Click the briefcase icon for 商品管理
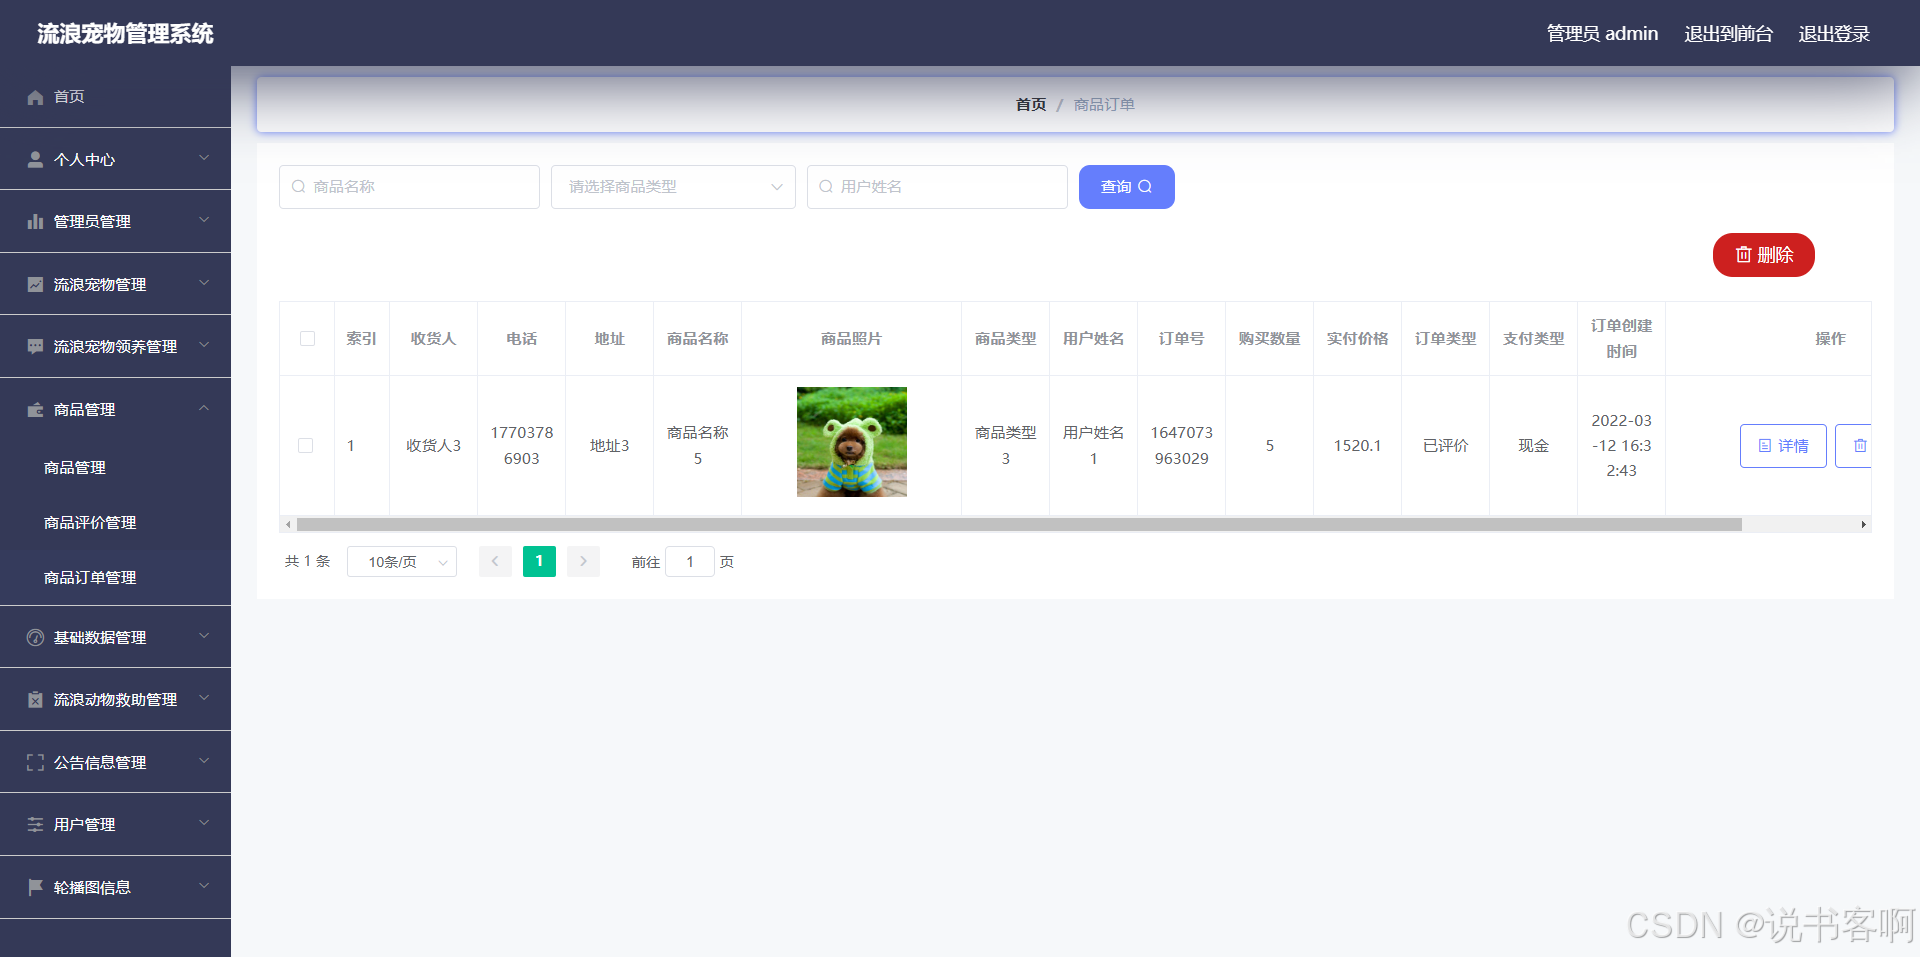 pyautogui.click(x=35, y=409)
